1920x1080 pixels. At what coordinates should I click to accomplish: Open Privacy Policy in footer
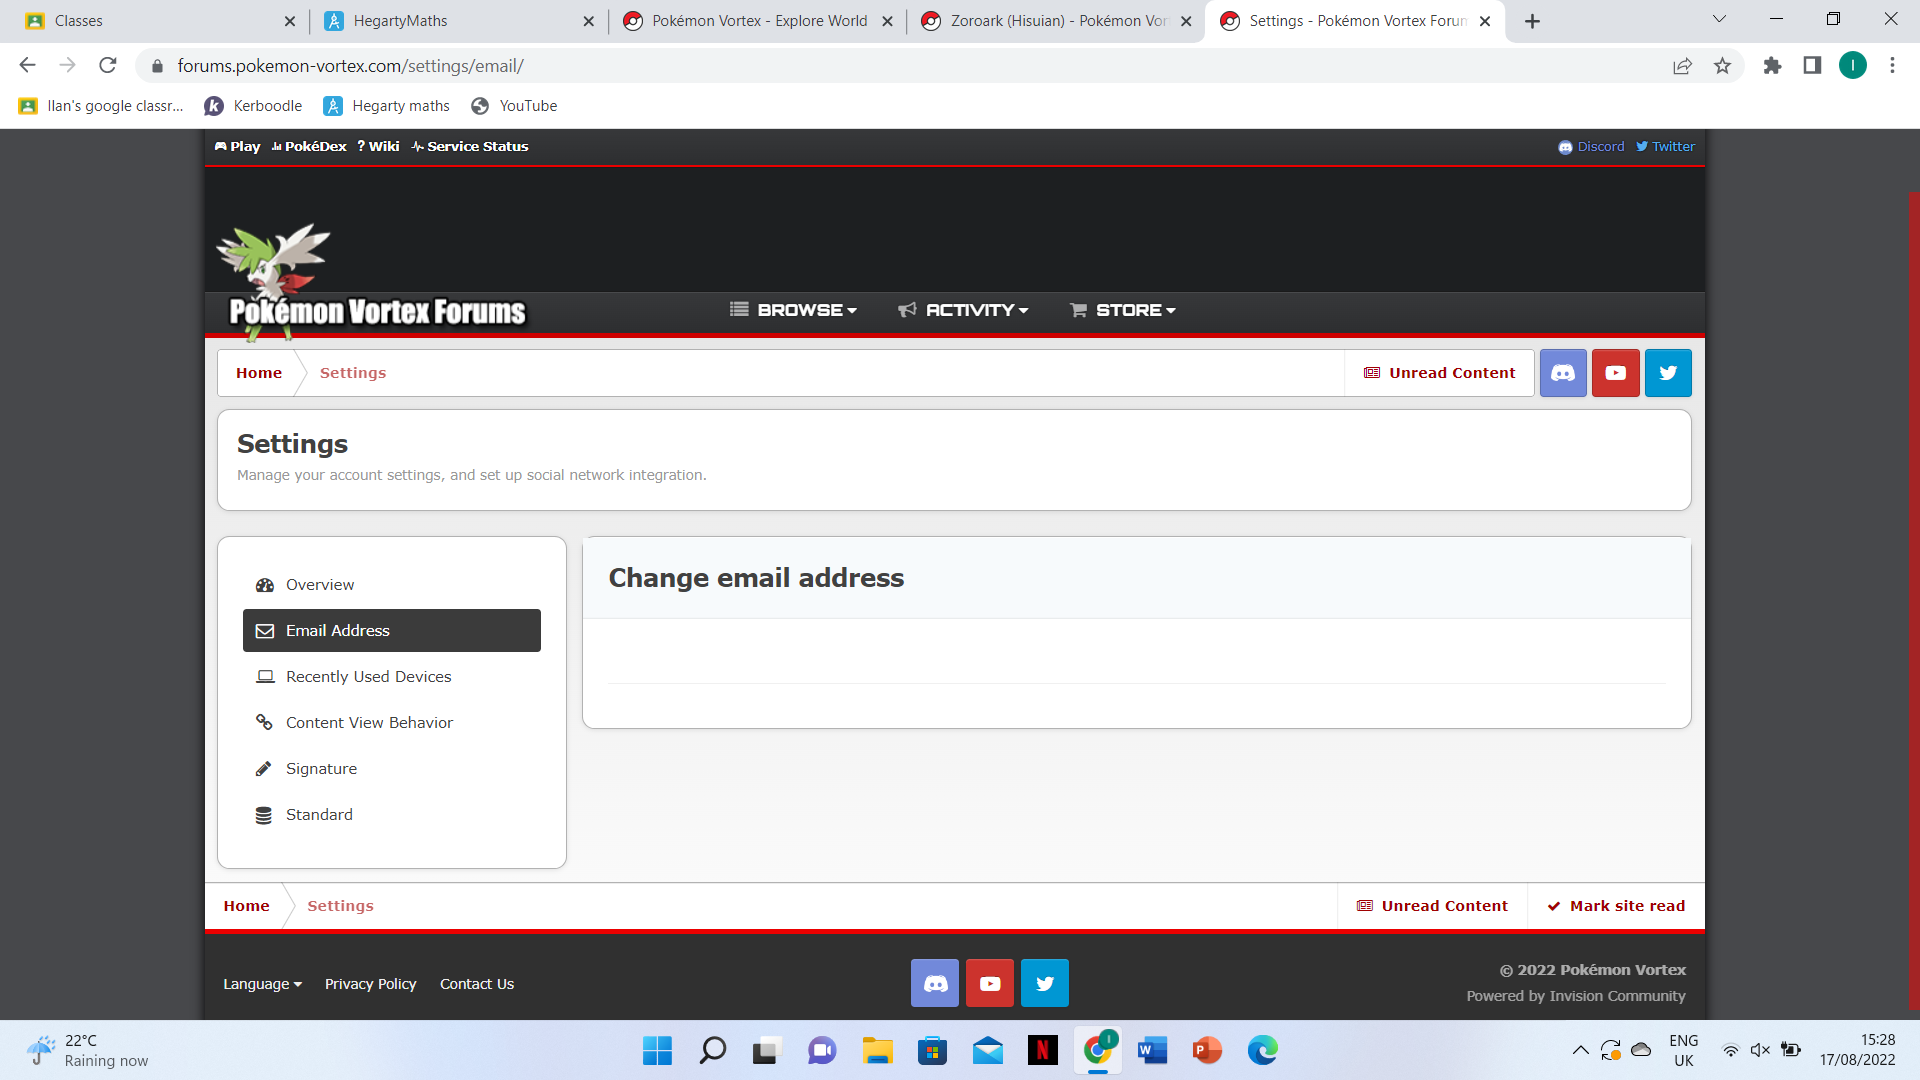tap(370, 984)
